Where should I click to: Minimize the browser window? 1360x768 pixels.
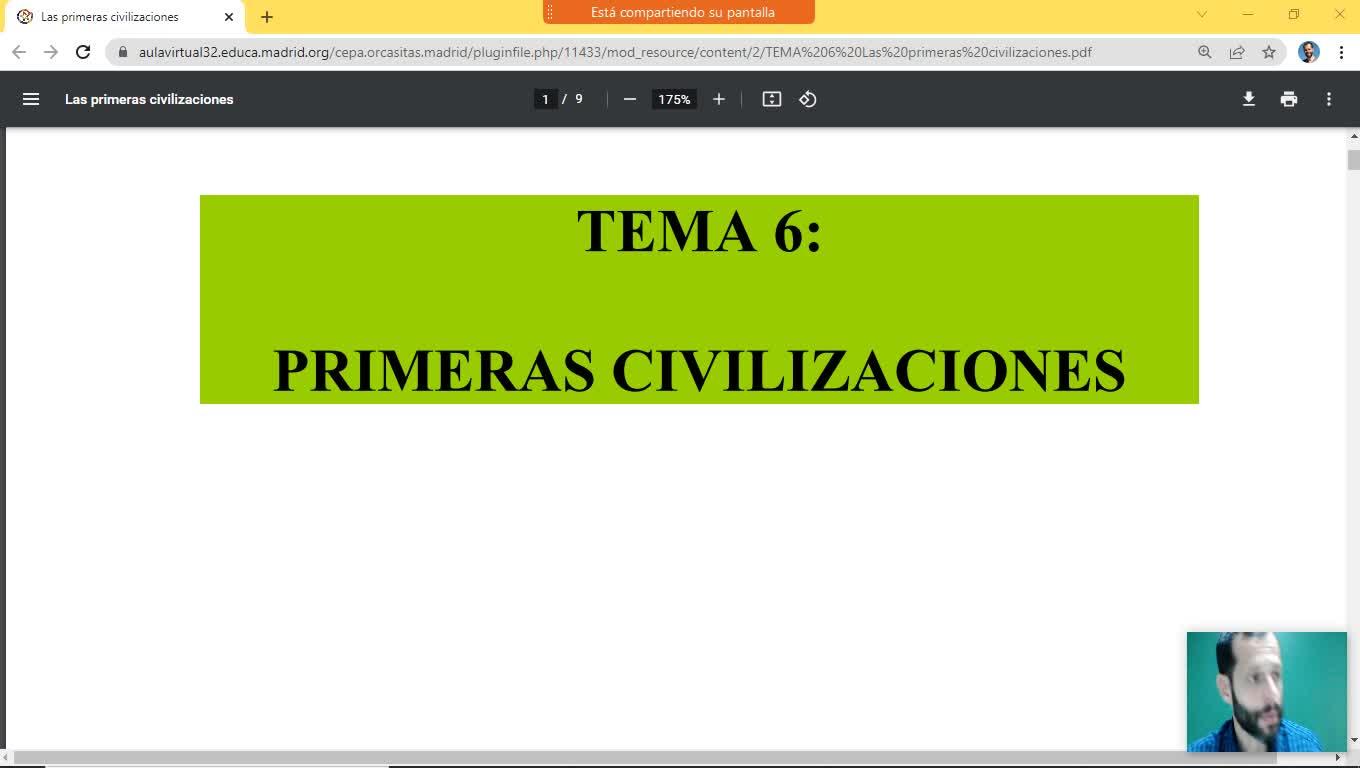click(x=1248, y=14)
